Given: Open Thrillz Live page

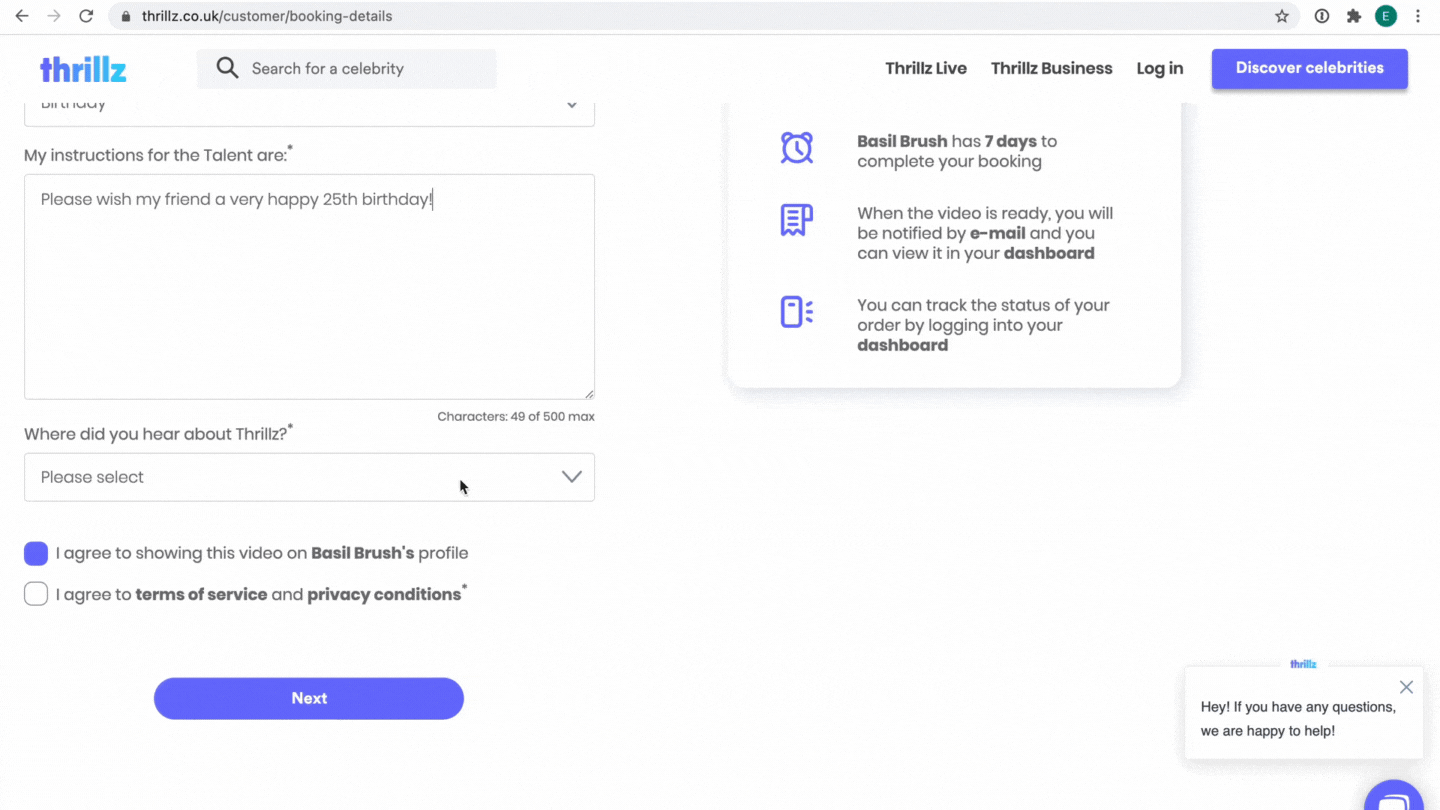Looking at the screenshot, I should pos(926,68).
